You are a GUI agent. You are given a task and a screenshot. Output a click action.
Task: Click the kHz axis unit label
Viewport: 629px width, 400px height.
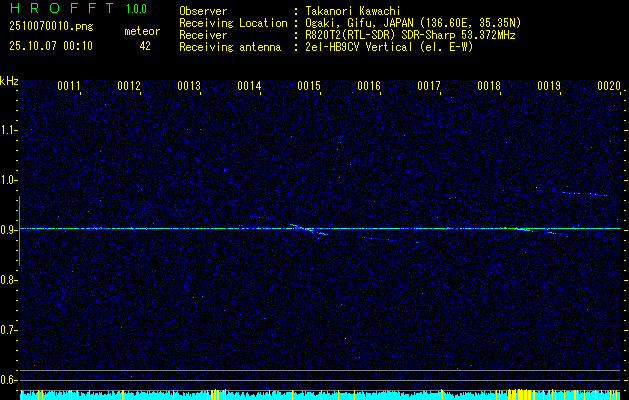[9, 81]
